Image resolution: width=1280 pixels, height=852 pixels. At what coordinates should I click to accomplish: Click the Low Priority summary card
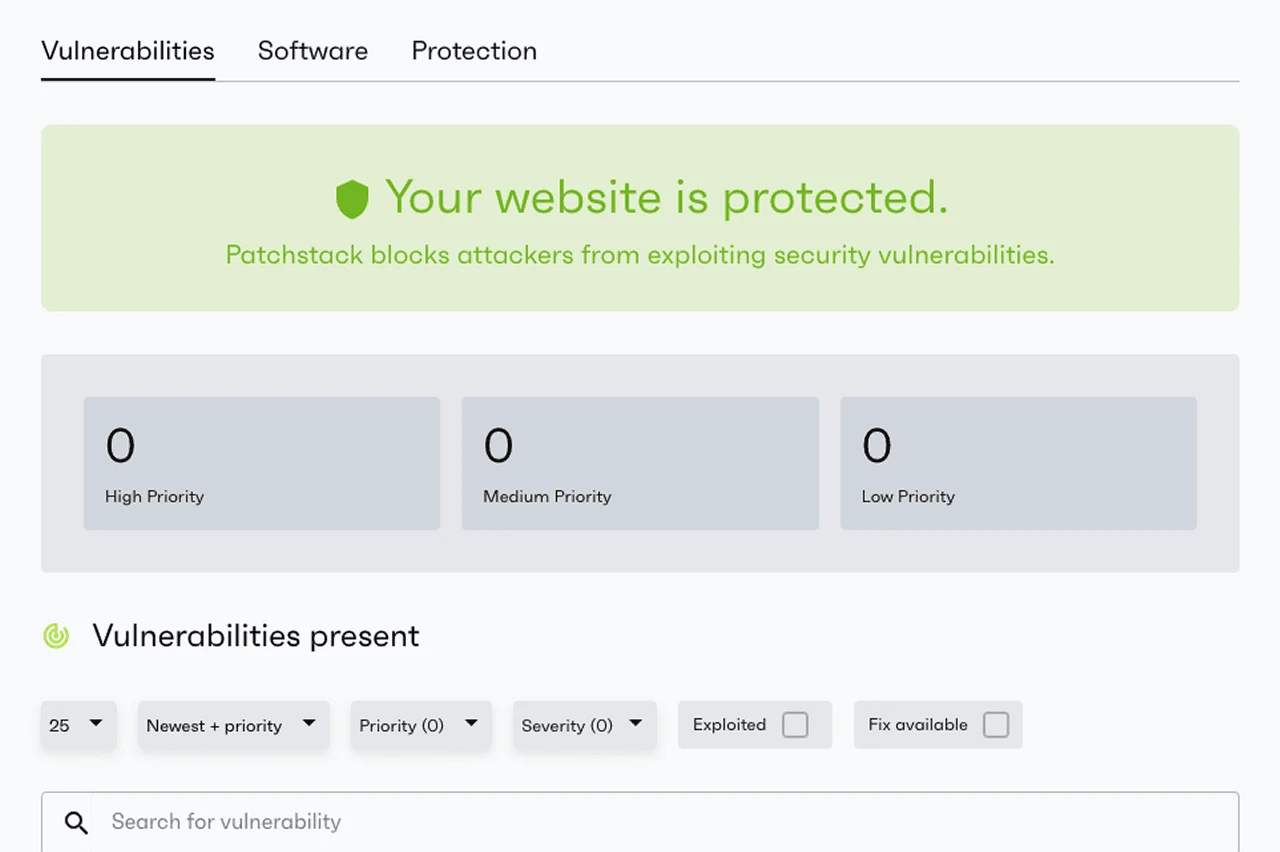1017,463
